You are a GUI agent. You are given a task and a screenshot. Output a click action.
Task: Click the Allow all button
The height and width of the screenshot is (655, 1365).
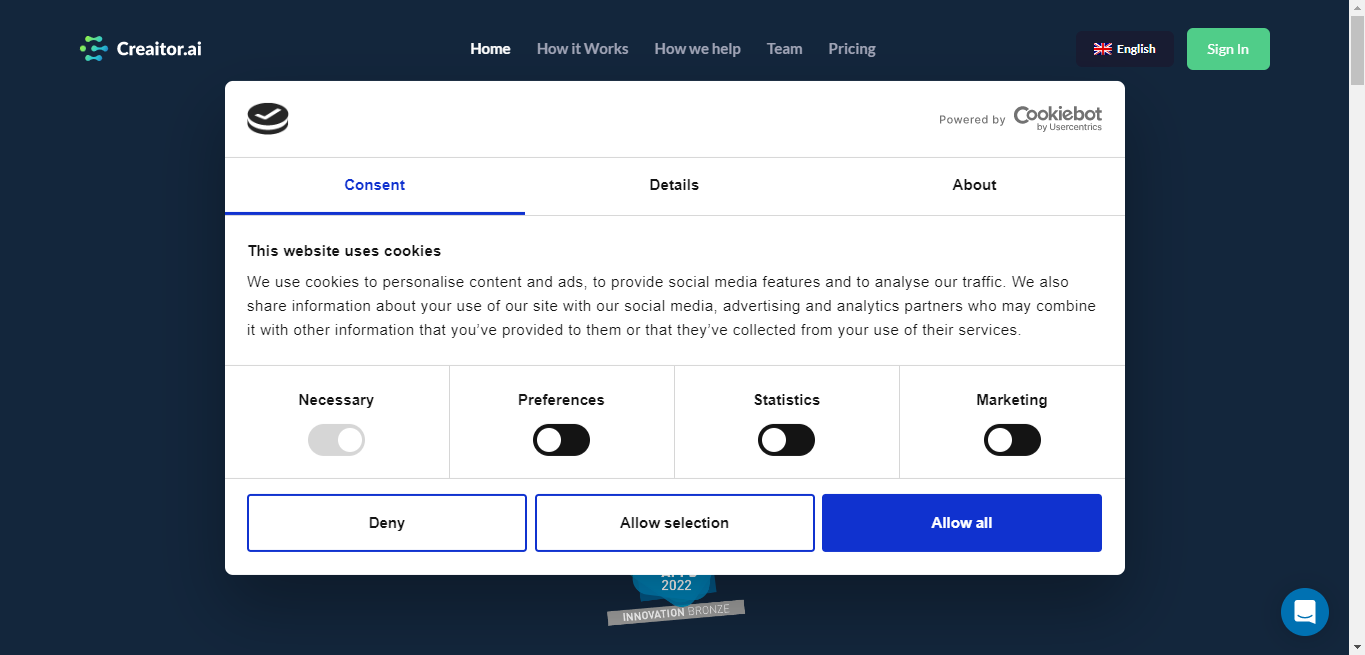[962, 523]
